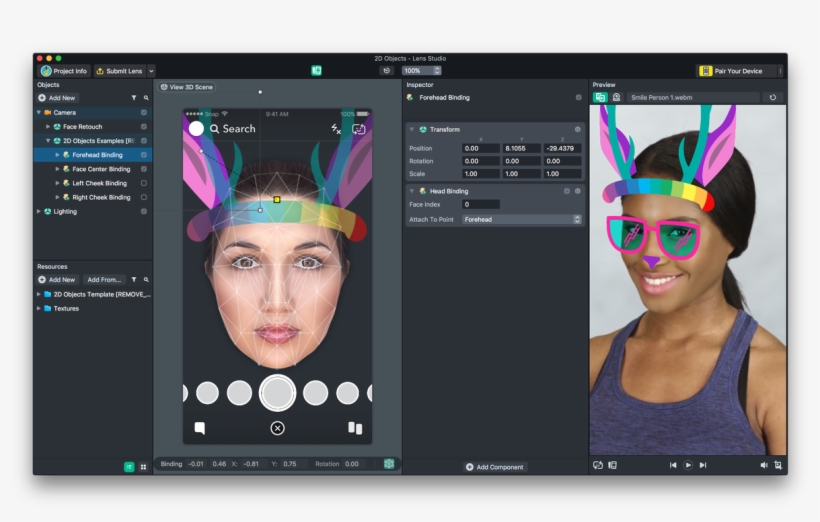The image size is (820, 522).
Task: Click Add Component
Action: tap(495, 467)
